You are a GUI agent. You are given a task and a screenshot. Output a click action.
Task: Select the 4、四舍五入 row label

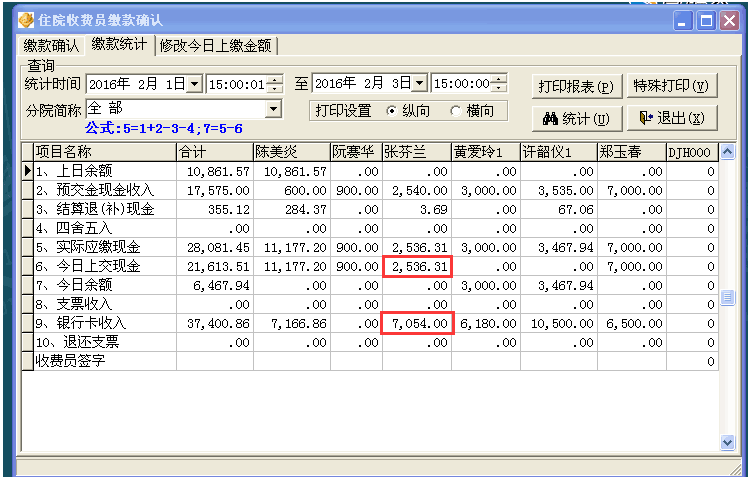click(105, 228)
